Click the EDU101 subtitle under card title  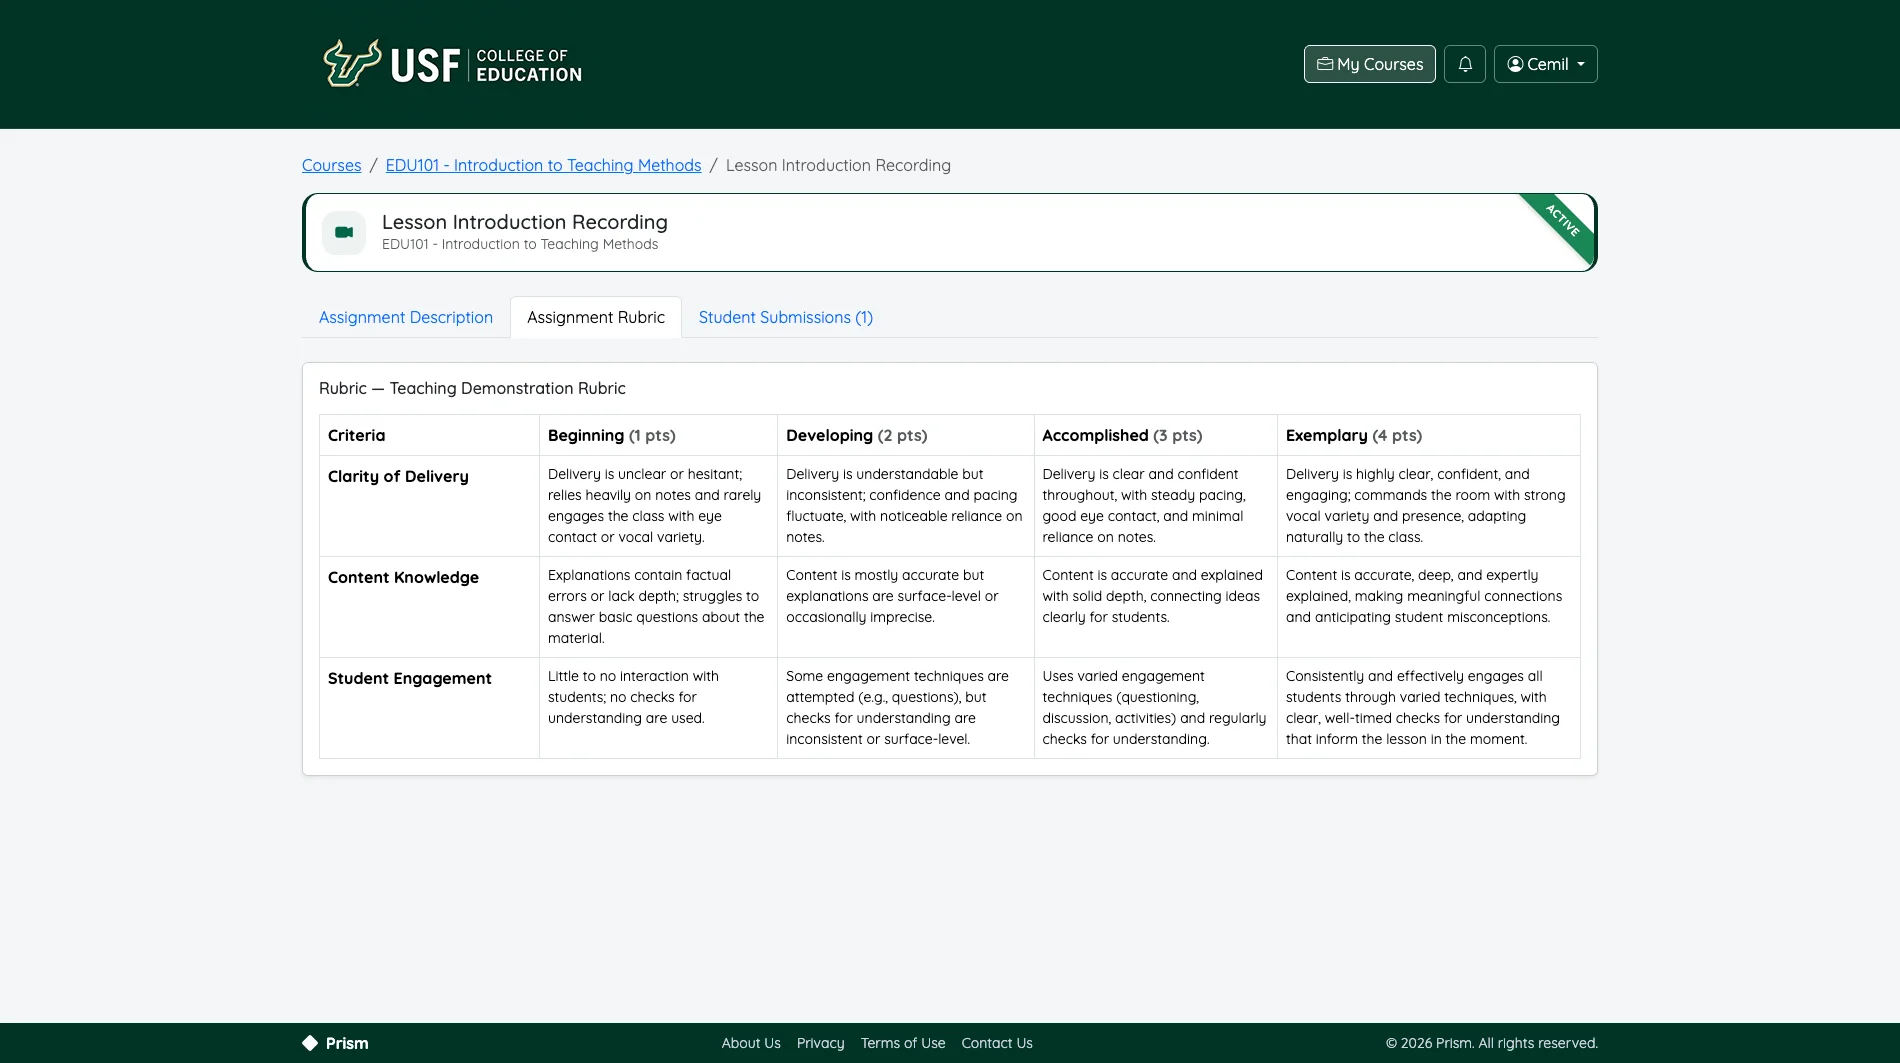pyautogui.click(x=520, y=244)
